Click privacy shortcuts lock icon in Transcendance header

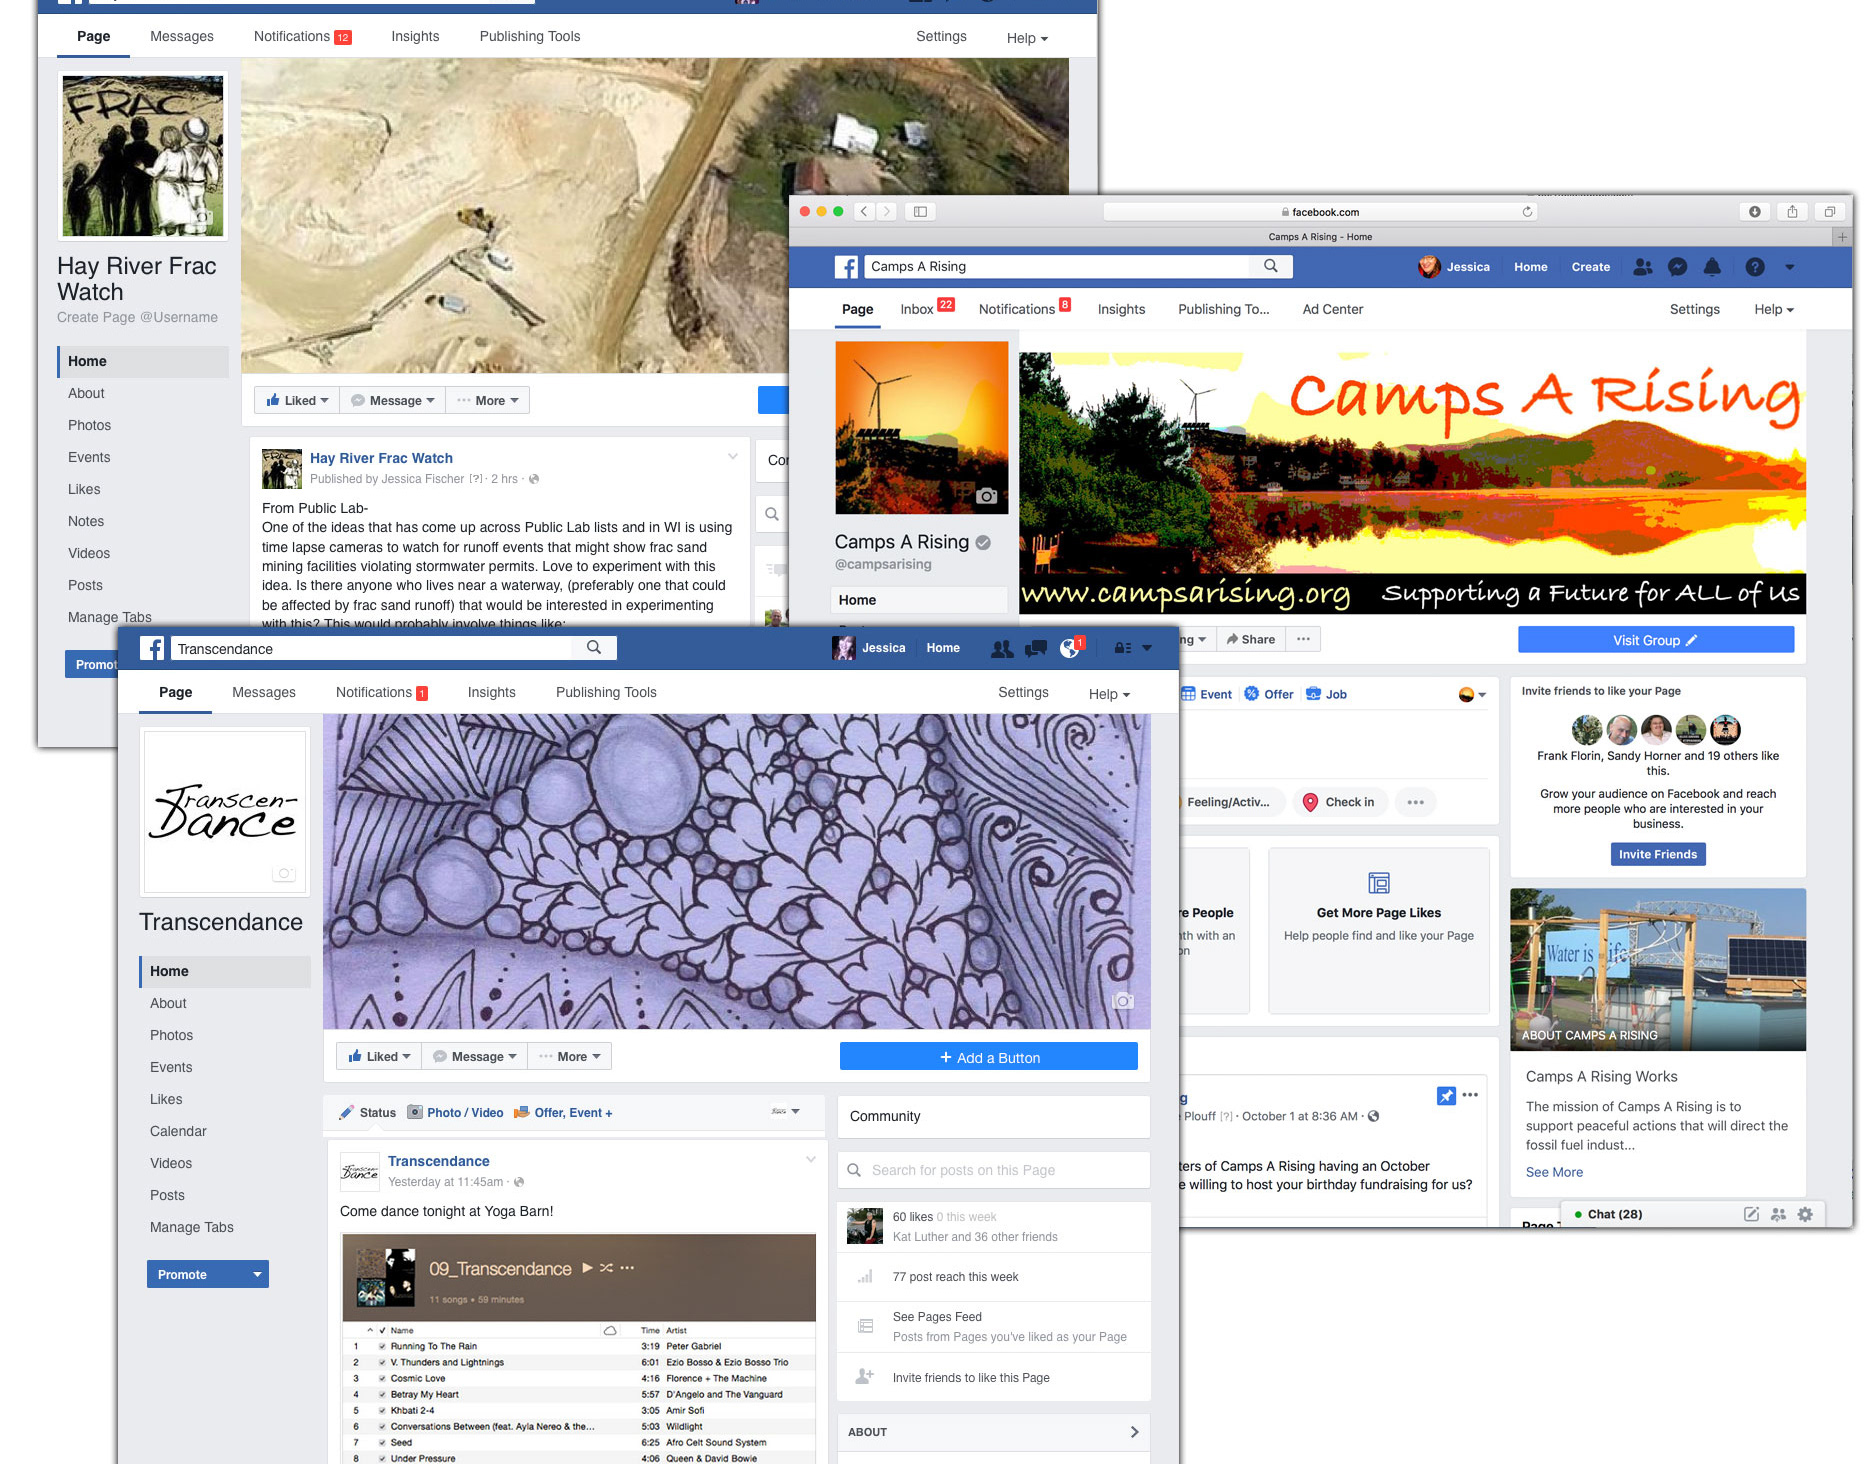pos(1122,648)
